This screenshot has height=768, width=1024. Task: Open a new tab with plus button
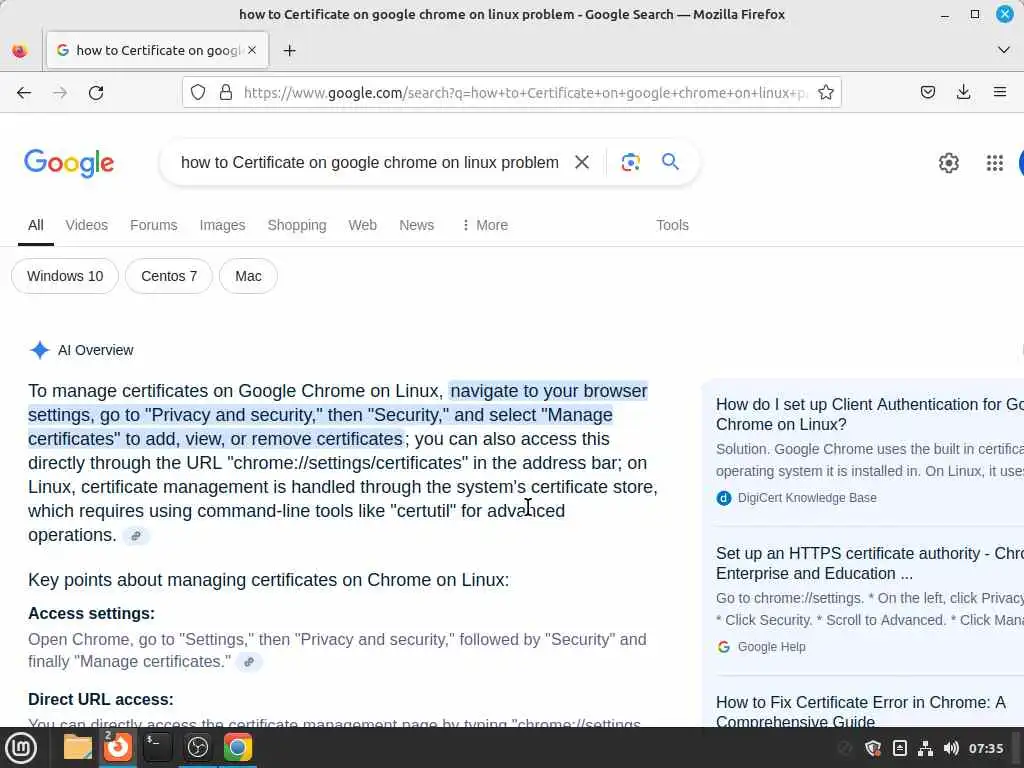289,50
